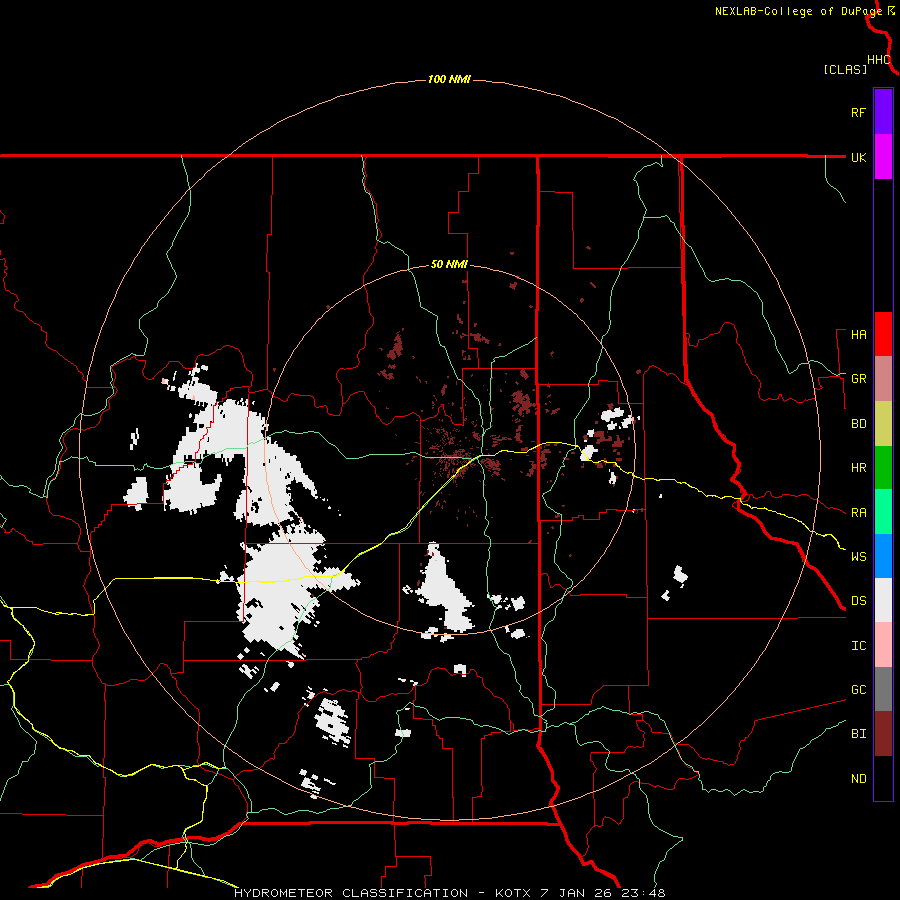Click the UK legend label
Screen dimensions: 900x900
coord(859,158)
